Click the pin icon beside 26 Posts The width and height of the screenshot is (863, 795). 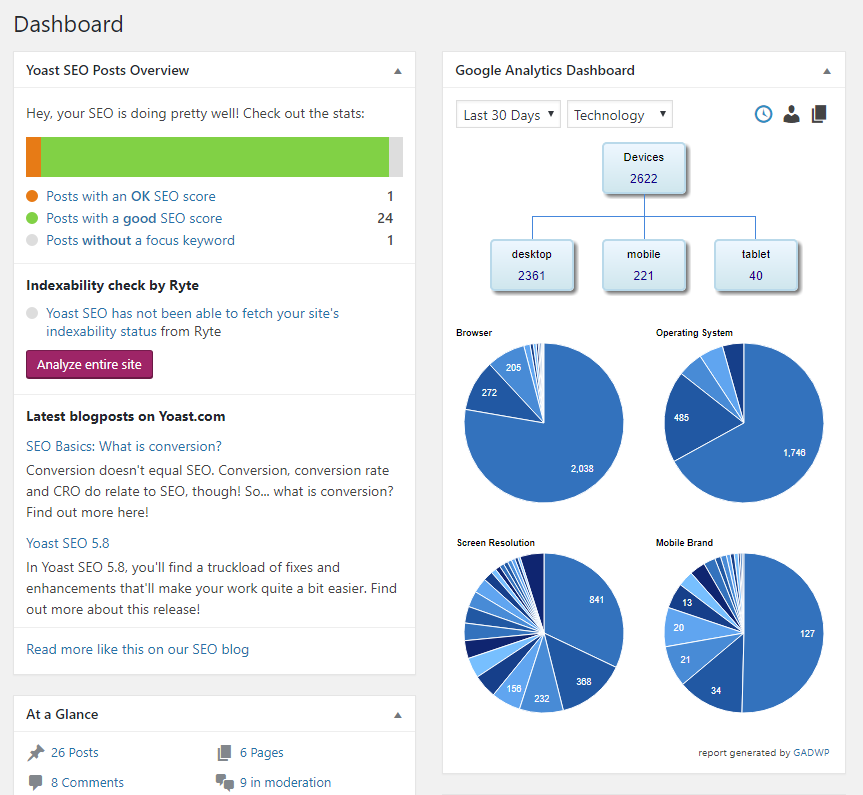(36, 753)
